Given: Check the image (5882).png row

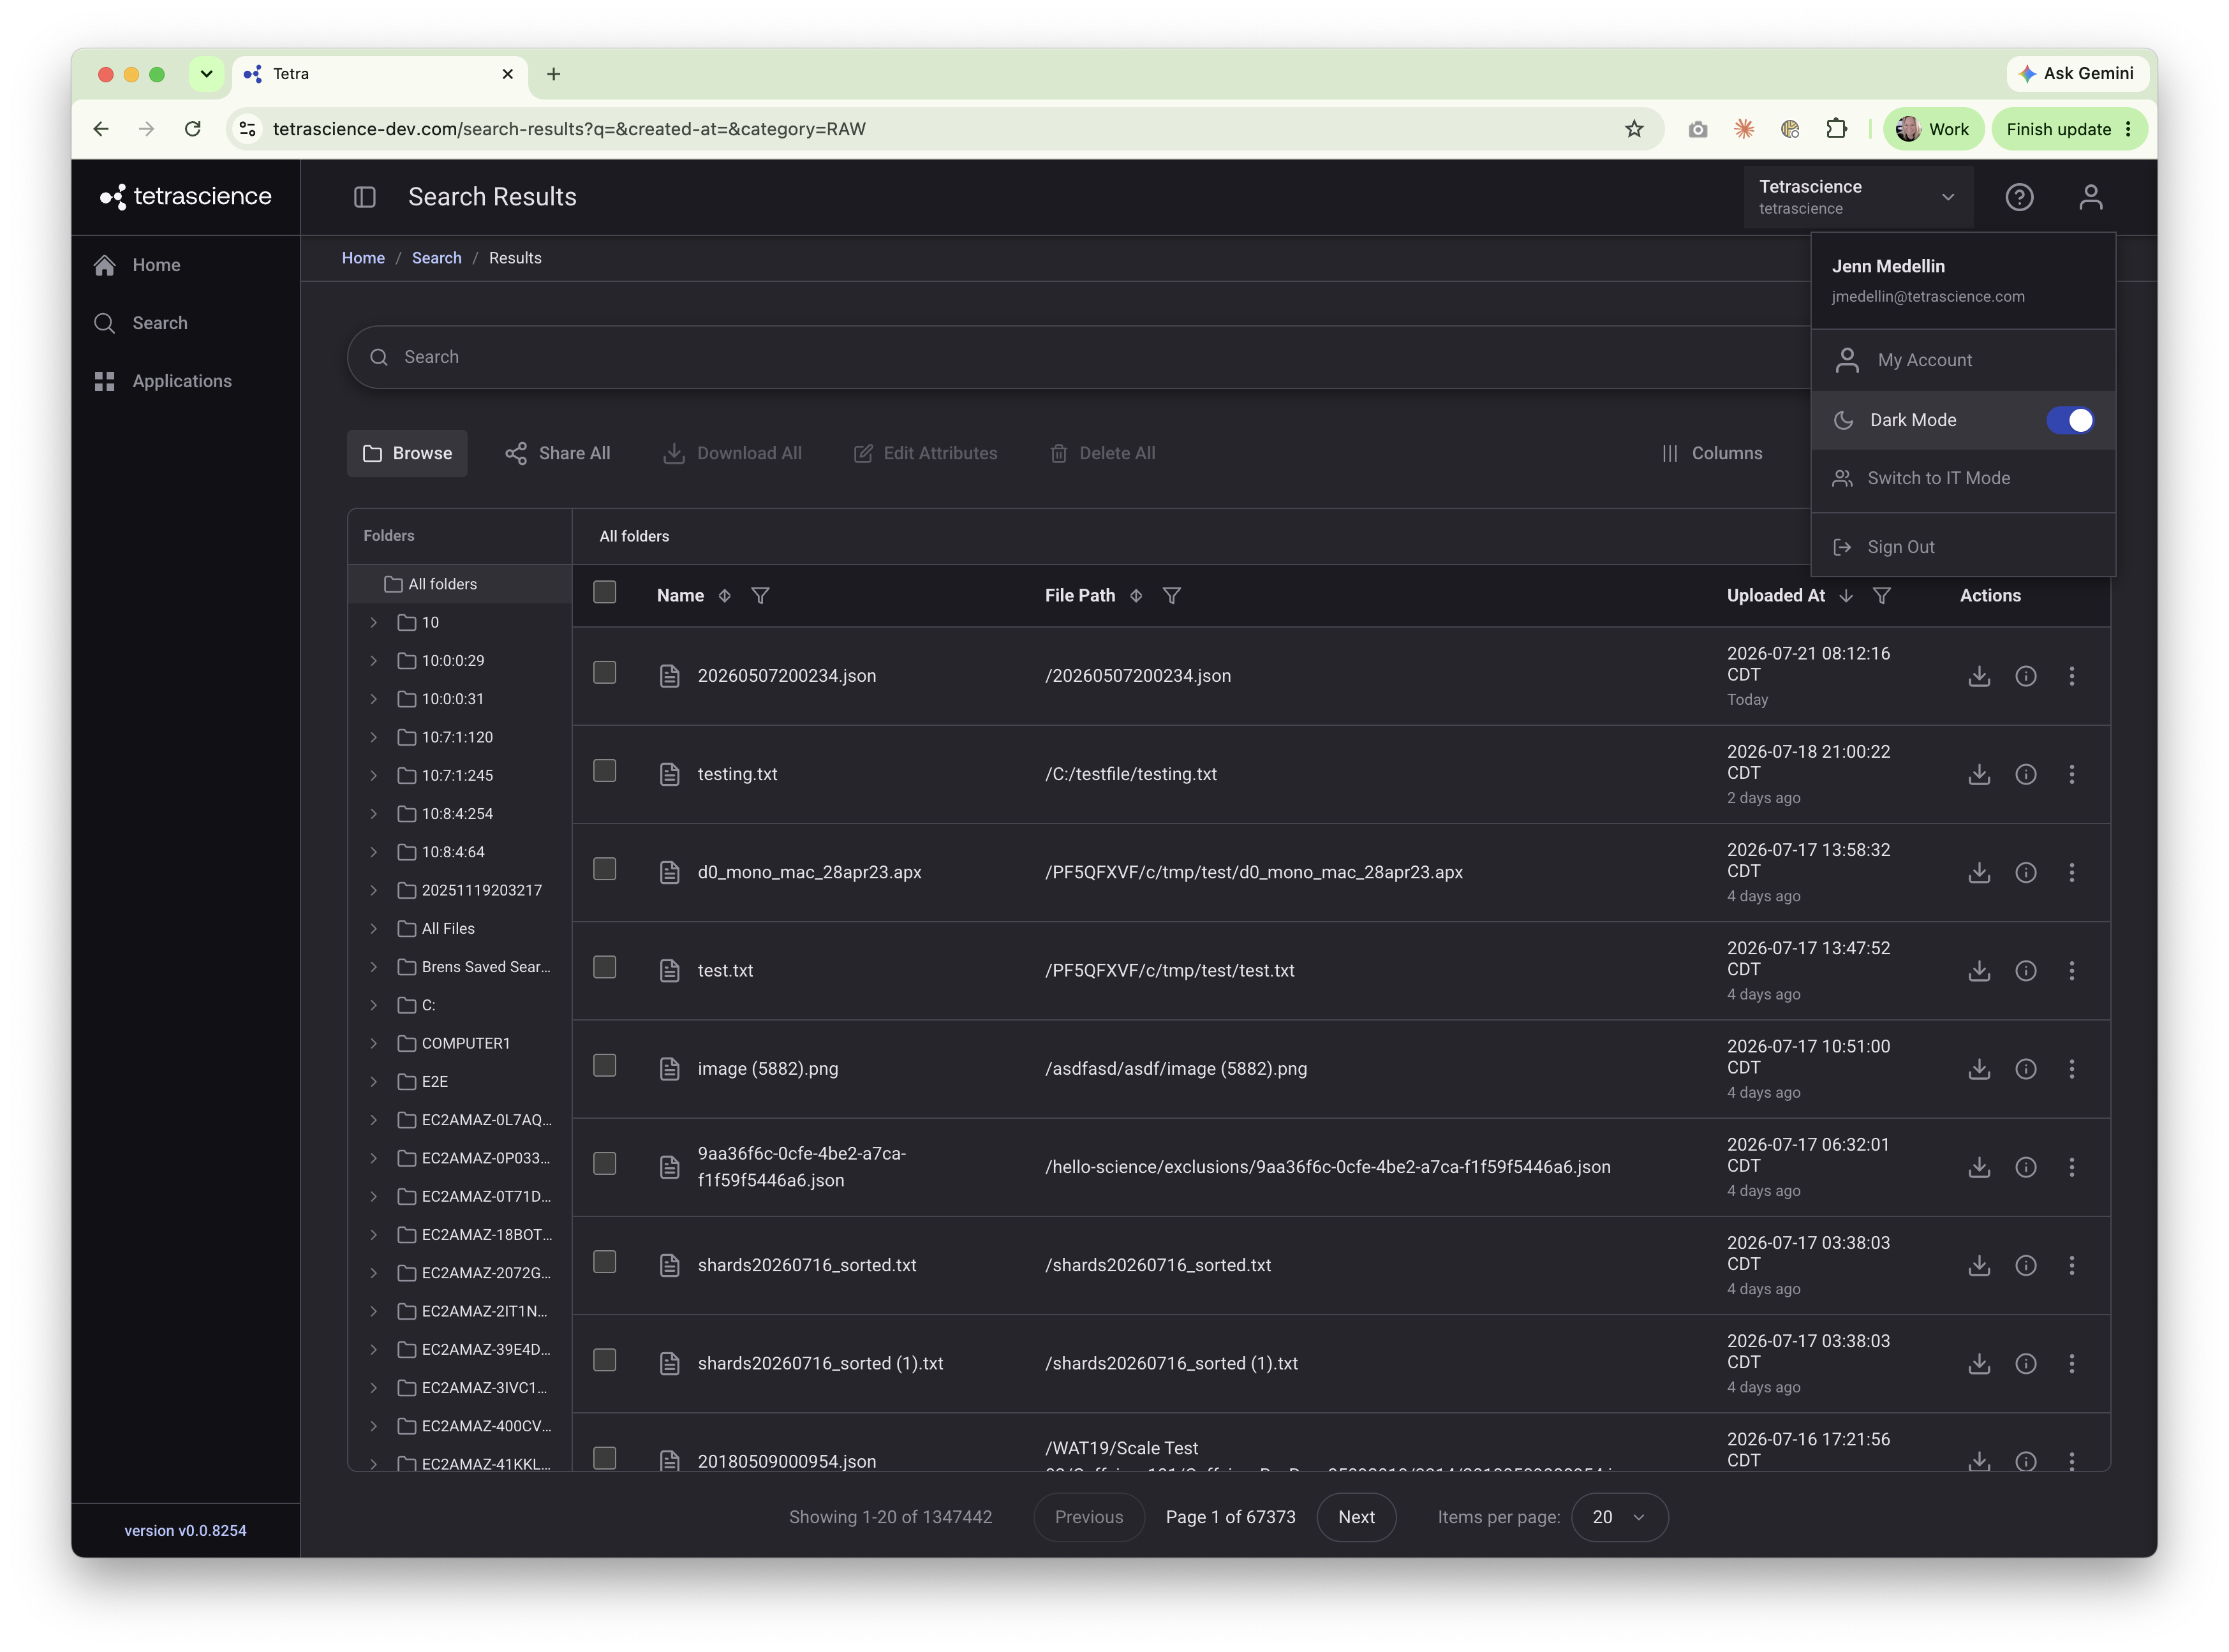Looking at the screenshot, I should point(604,1065).
